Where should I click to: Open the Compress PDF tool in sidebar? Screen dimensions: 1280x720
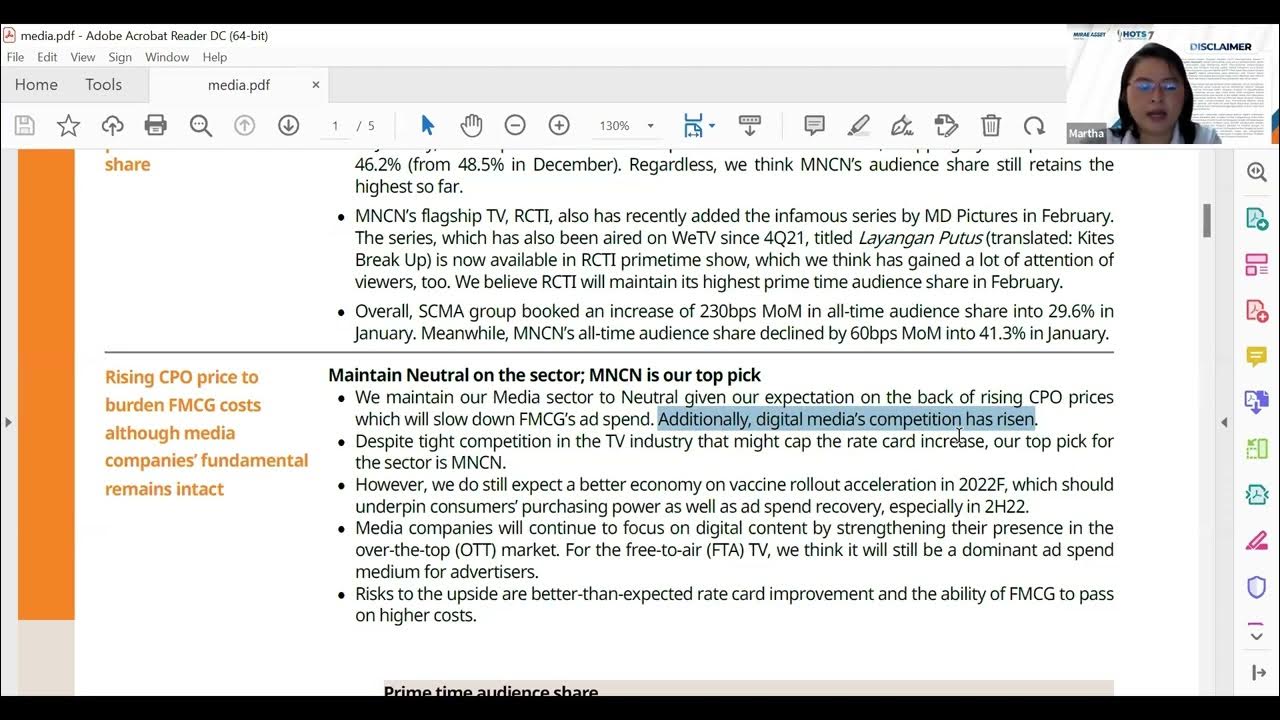pos(1257,495)
